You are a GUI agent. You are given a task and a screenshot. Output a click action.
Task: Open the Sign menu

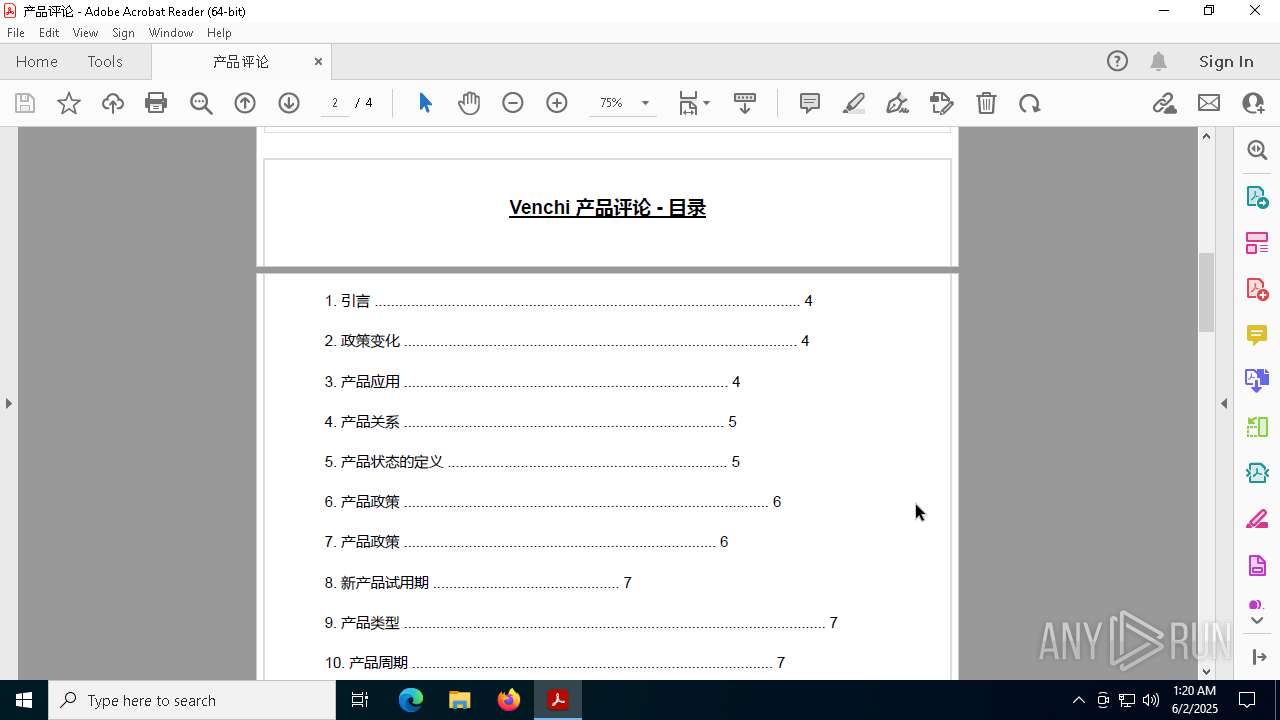coord(123,33)
